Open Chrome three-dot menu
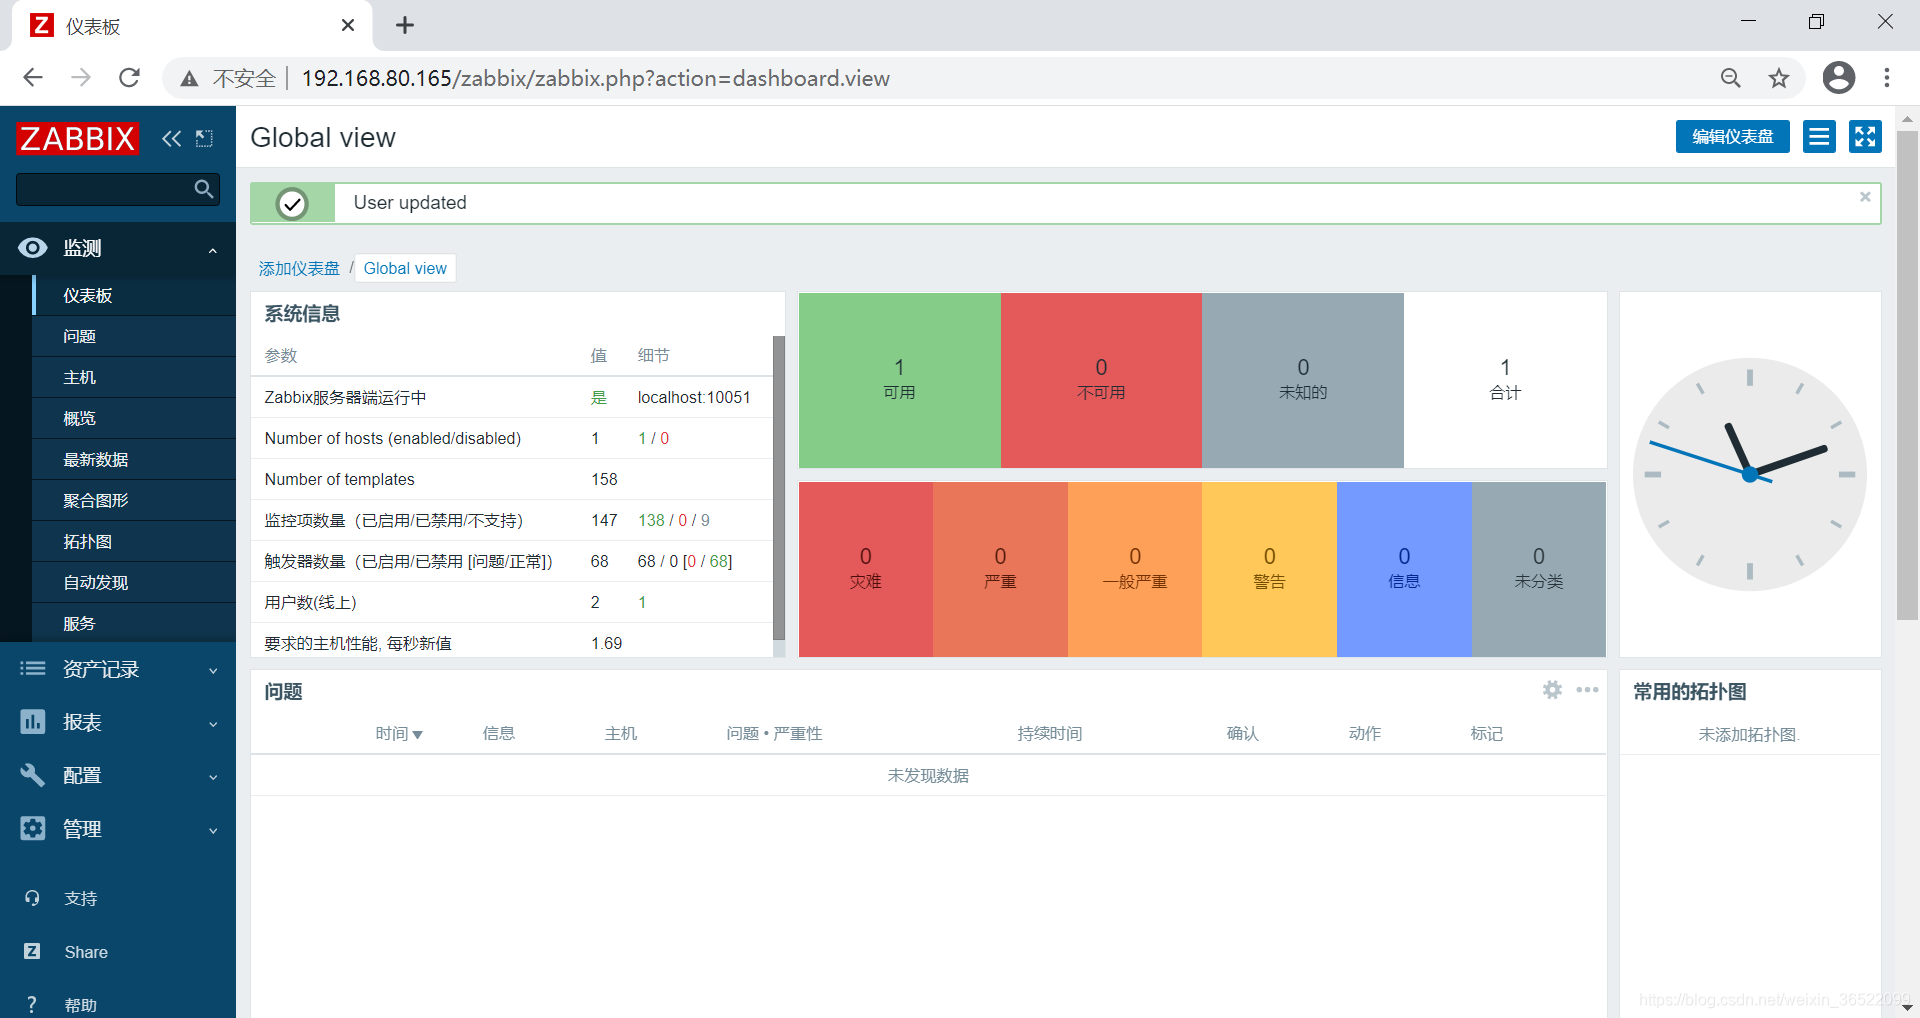Screen dimensions: 1920x1018 coord(1887,78)
